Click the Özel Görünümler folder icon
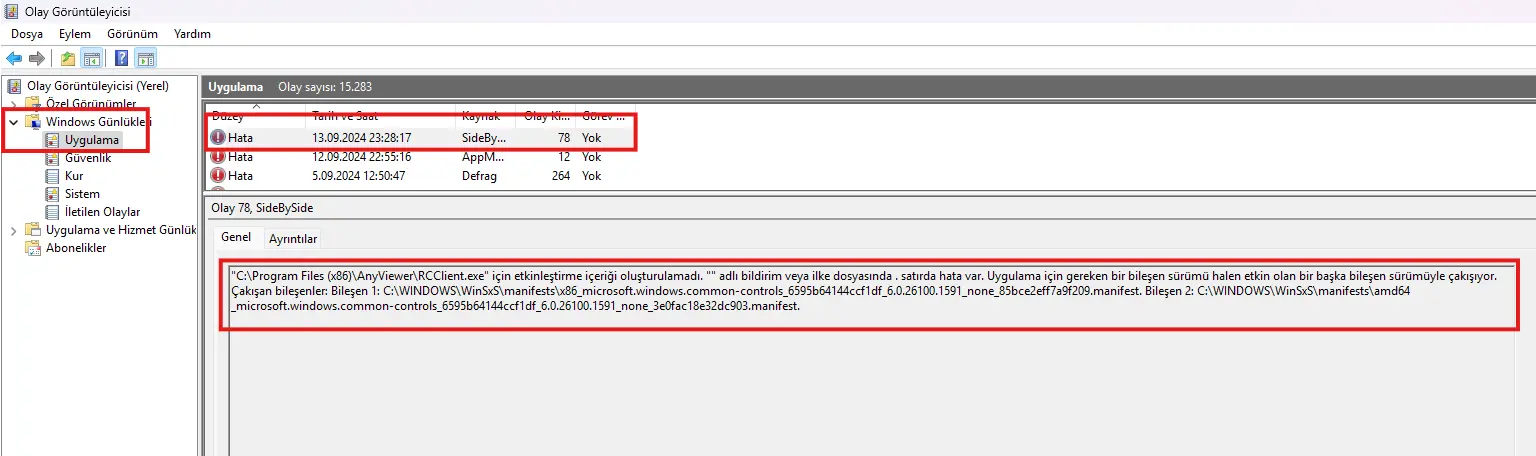 pos(33,104)
